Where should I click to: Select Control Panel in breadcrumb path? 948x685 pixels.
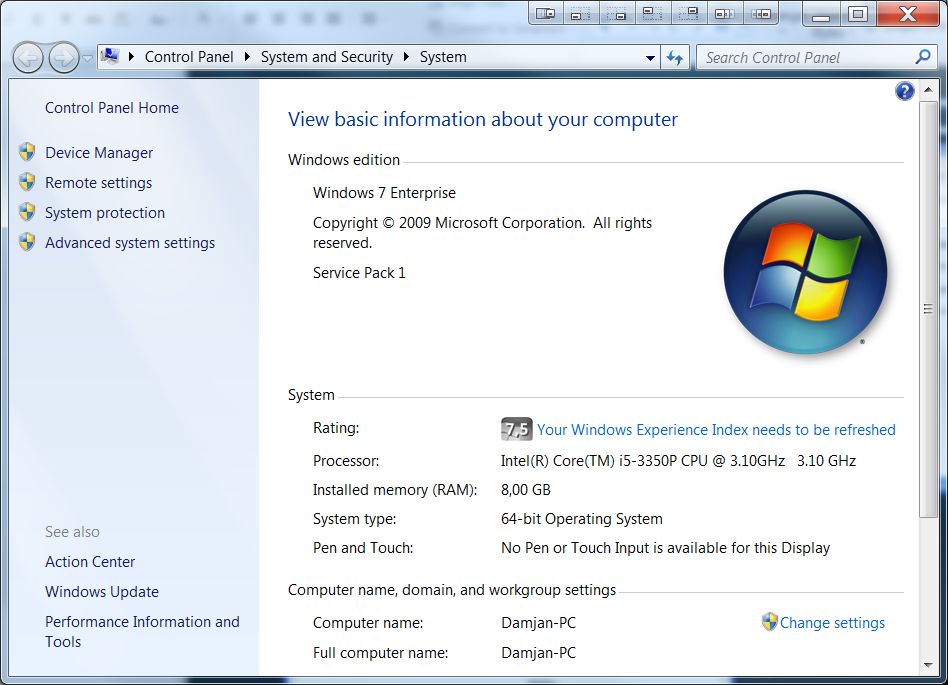[x=189, y=57]
